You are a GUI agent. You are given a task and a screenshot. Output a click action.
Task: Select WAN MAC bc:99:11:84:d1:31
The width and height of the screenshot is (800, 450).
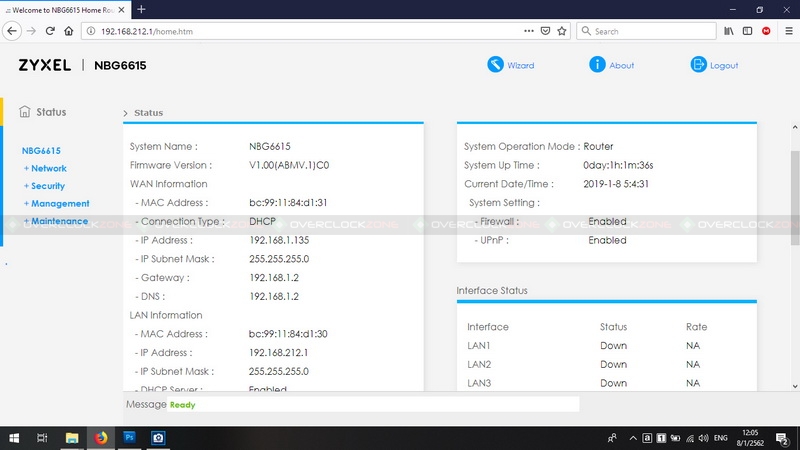point(288,203)
